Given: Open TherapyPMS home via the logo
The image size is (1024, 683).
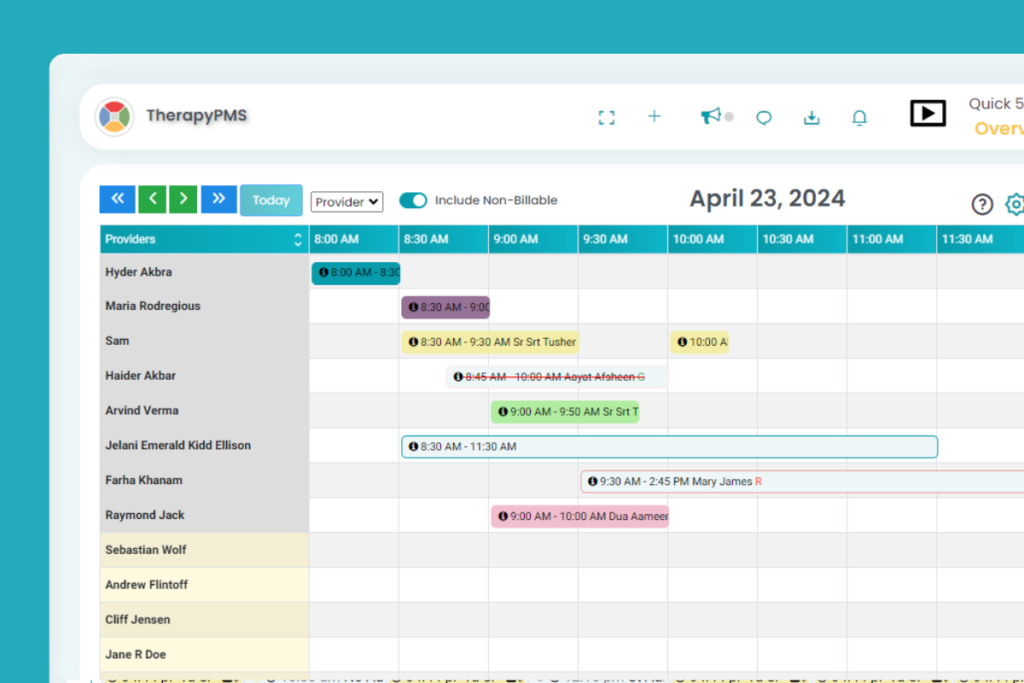Looking at the screenshot, I should coord(114,116).
